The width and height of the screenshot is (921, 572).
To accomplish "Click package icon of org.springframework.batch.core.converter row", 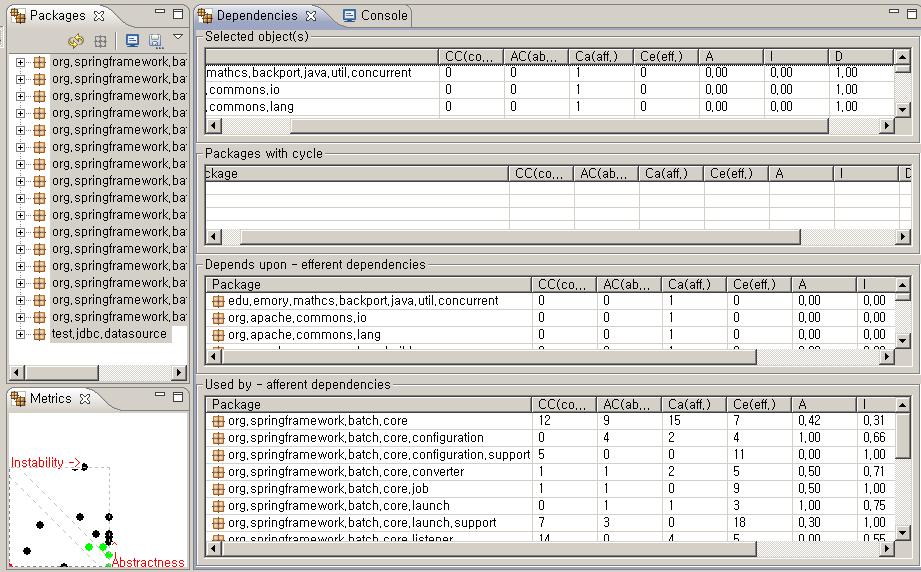I will pos(218,472).
